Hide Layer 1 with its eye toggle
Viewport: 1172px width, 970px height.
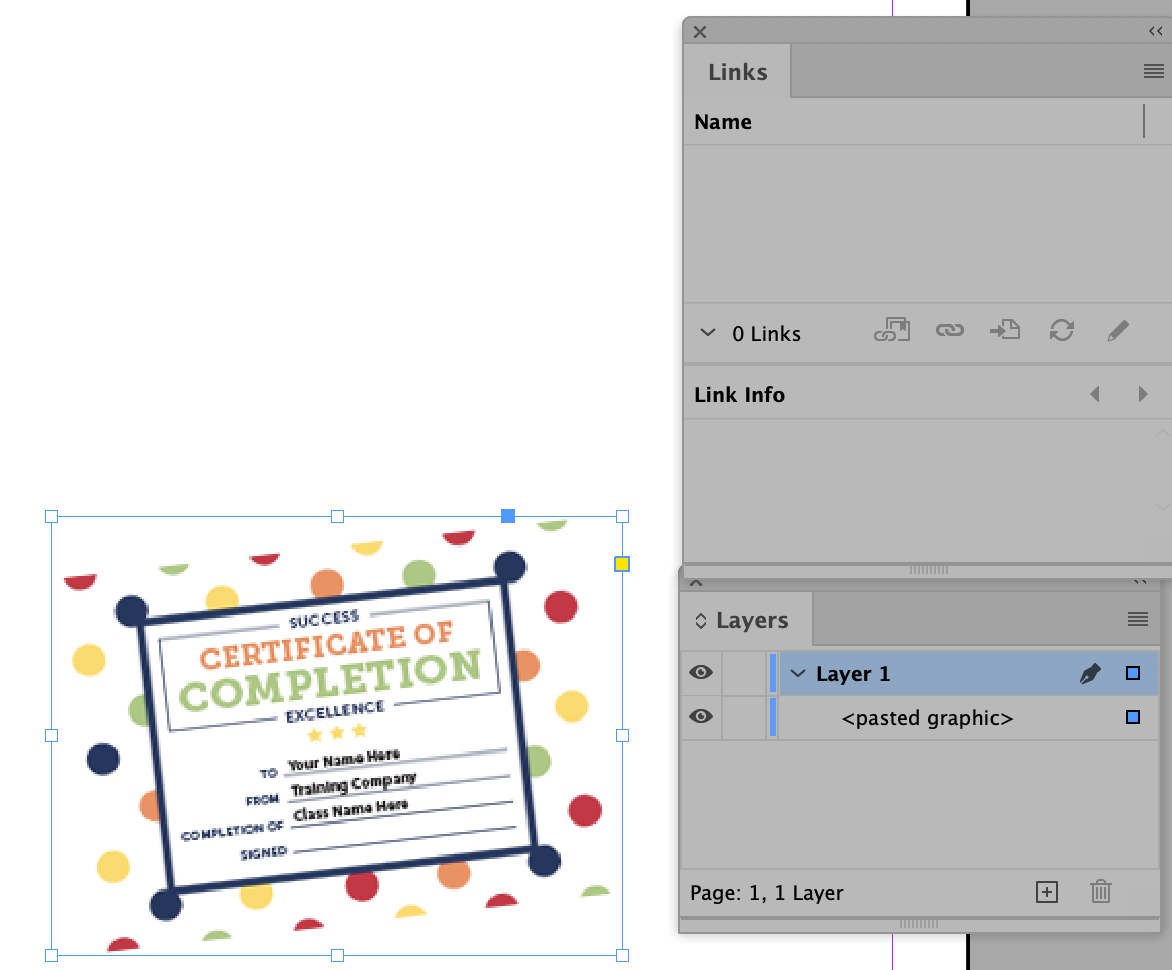pos(700,673)
